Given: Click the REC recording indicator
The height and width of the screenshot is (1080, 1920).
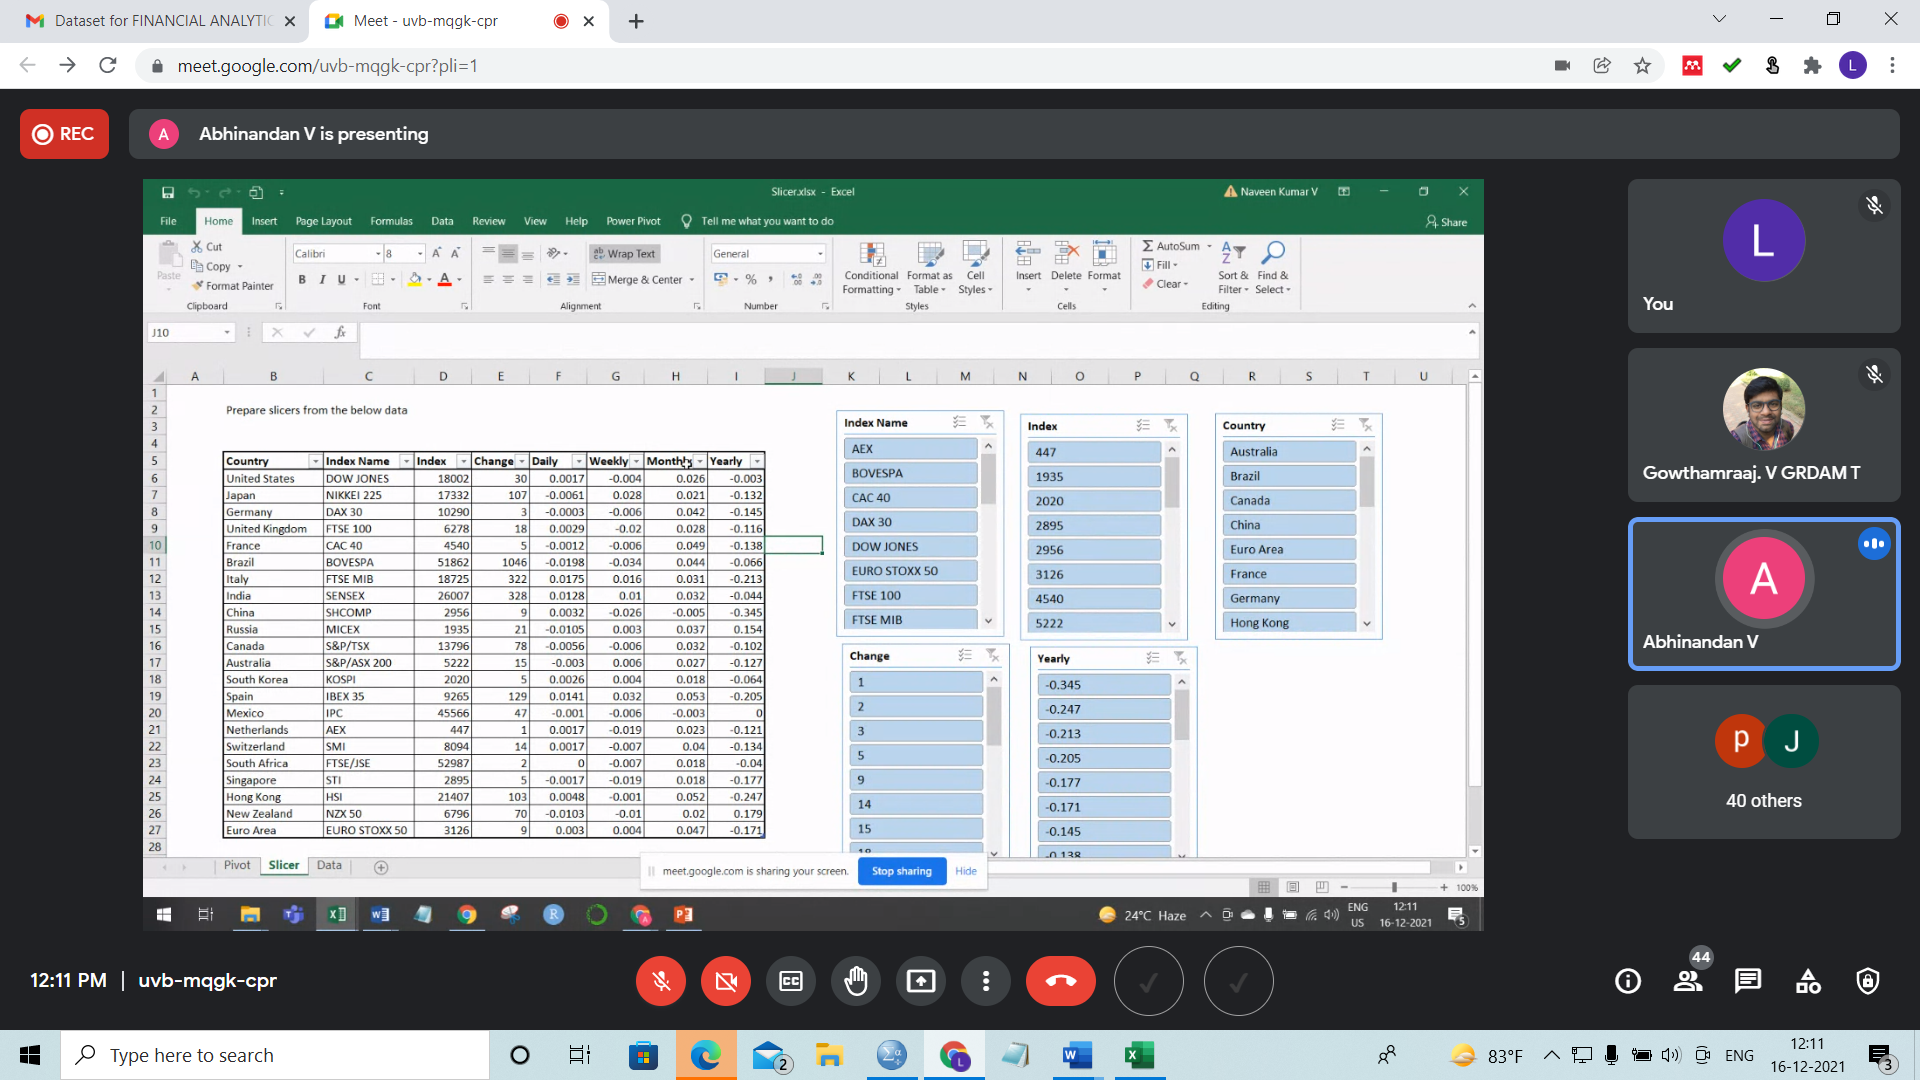Looking at the screenshot, I should click(x=64, y=134).
